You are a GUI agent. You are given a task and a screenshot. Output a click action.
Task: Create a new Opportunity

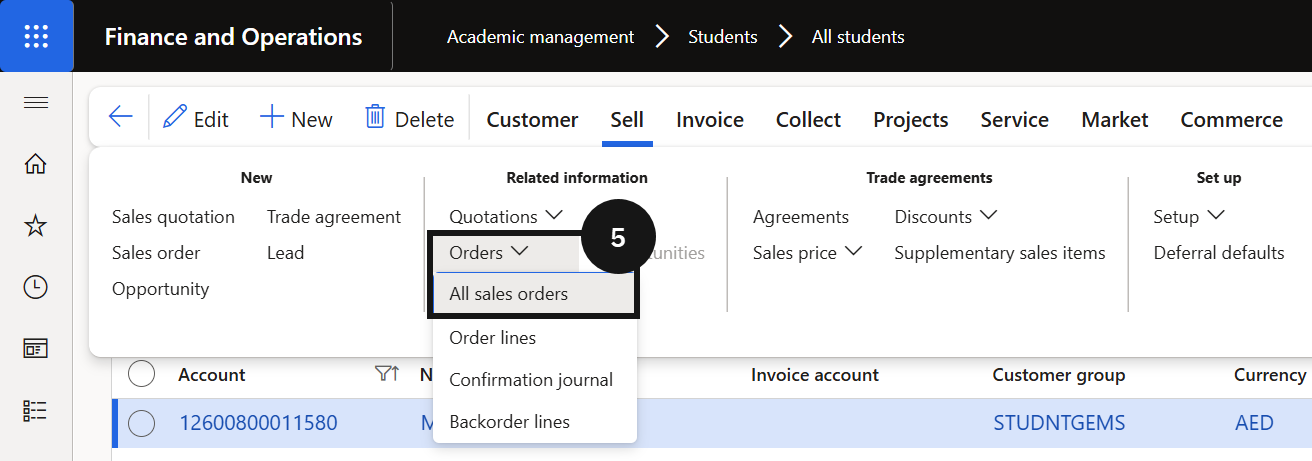(160, 289)
